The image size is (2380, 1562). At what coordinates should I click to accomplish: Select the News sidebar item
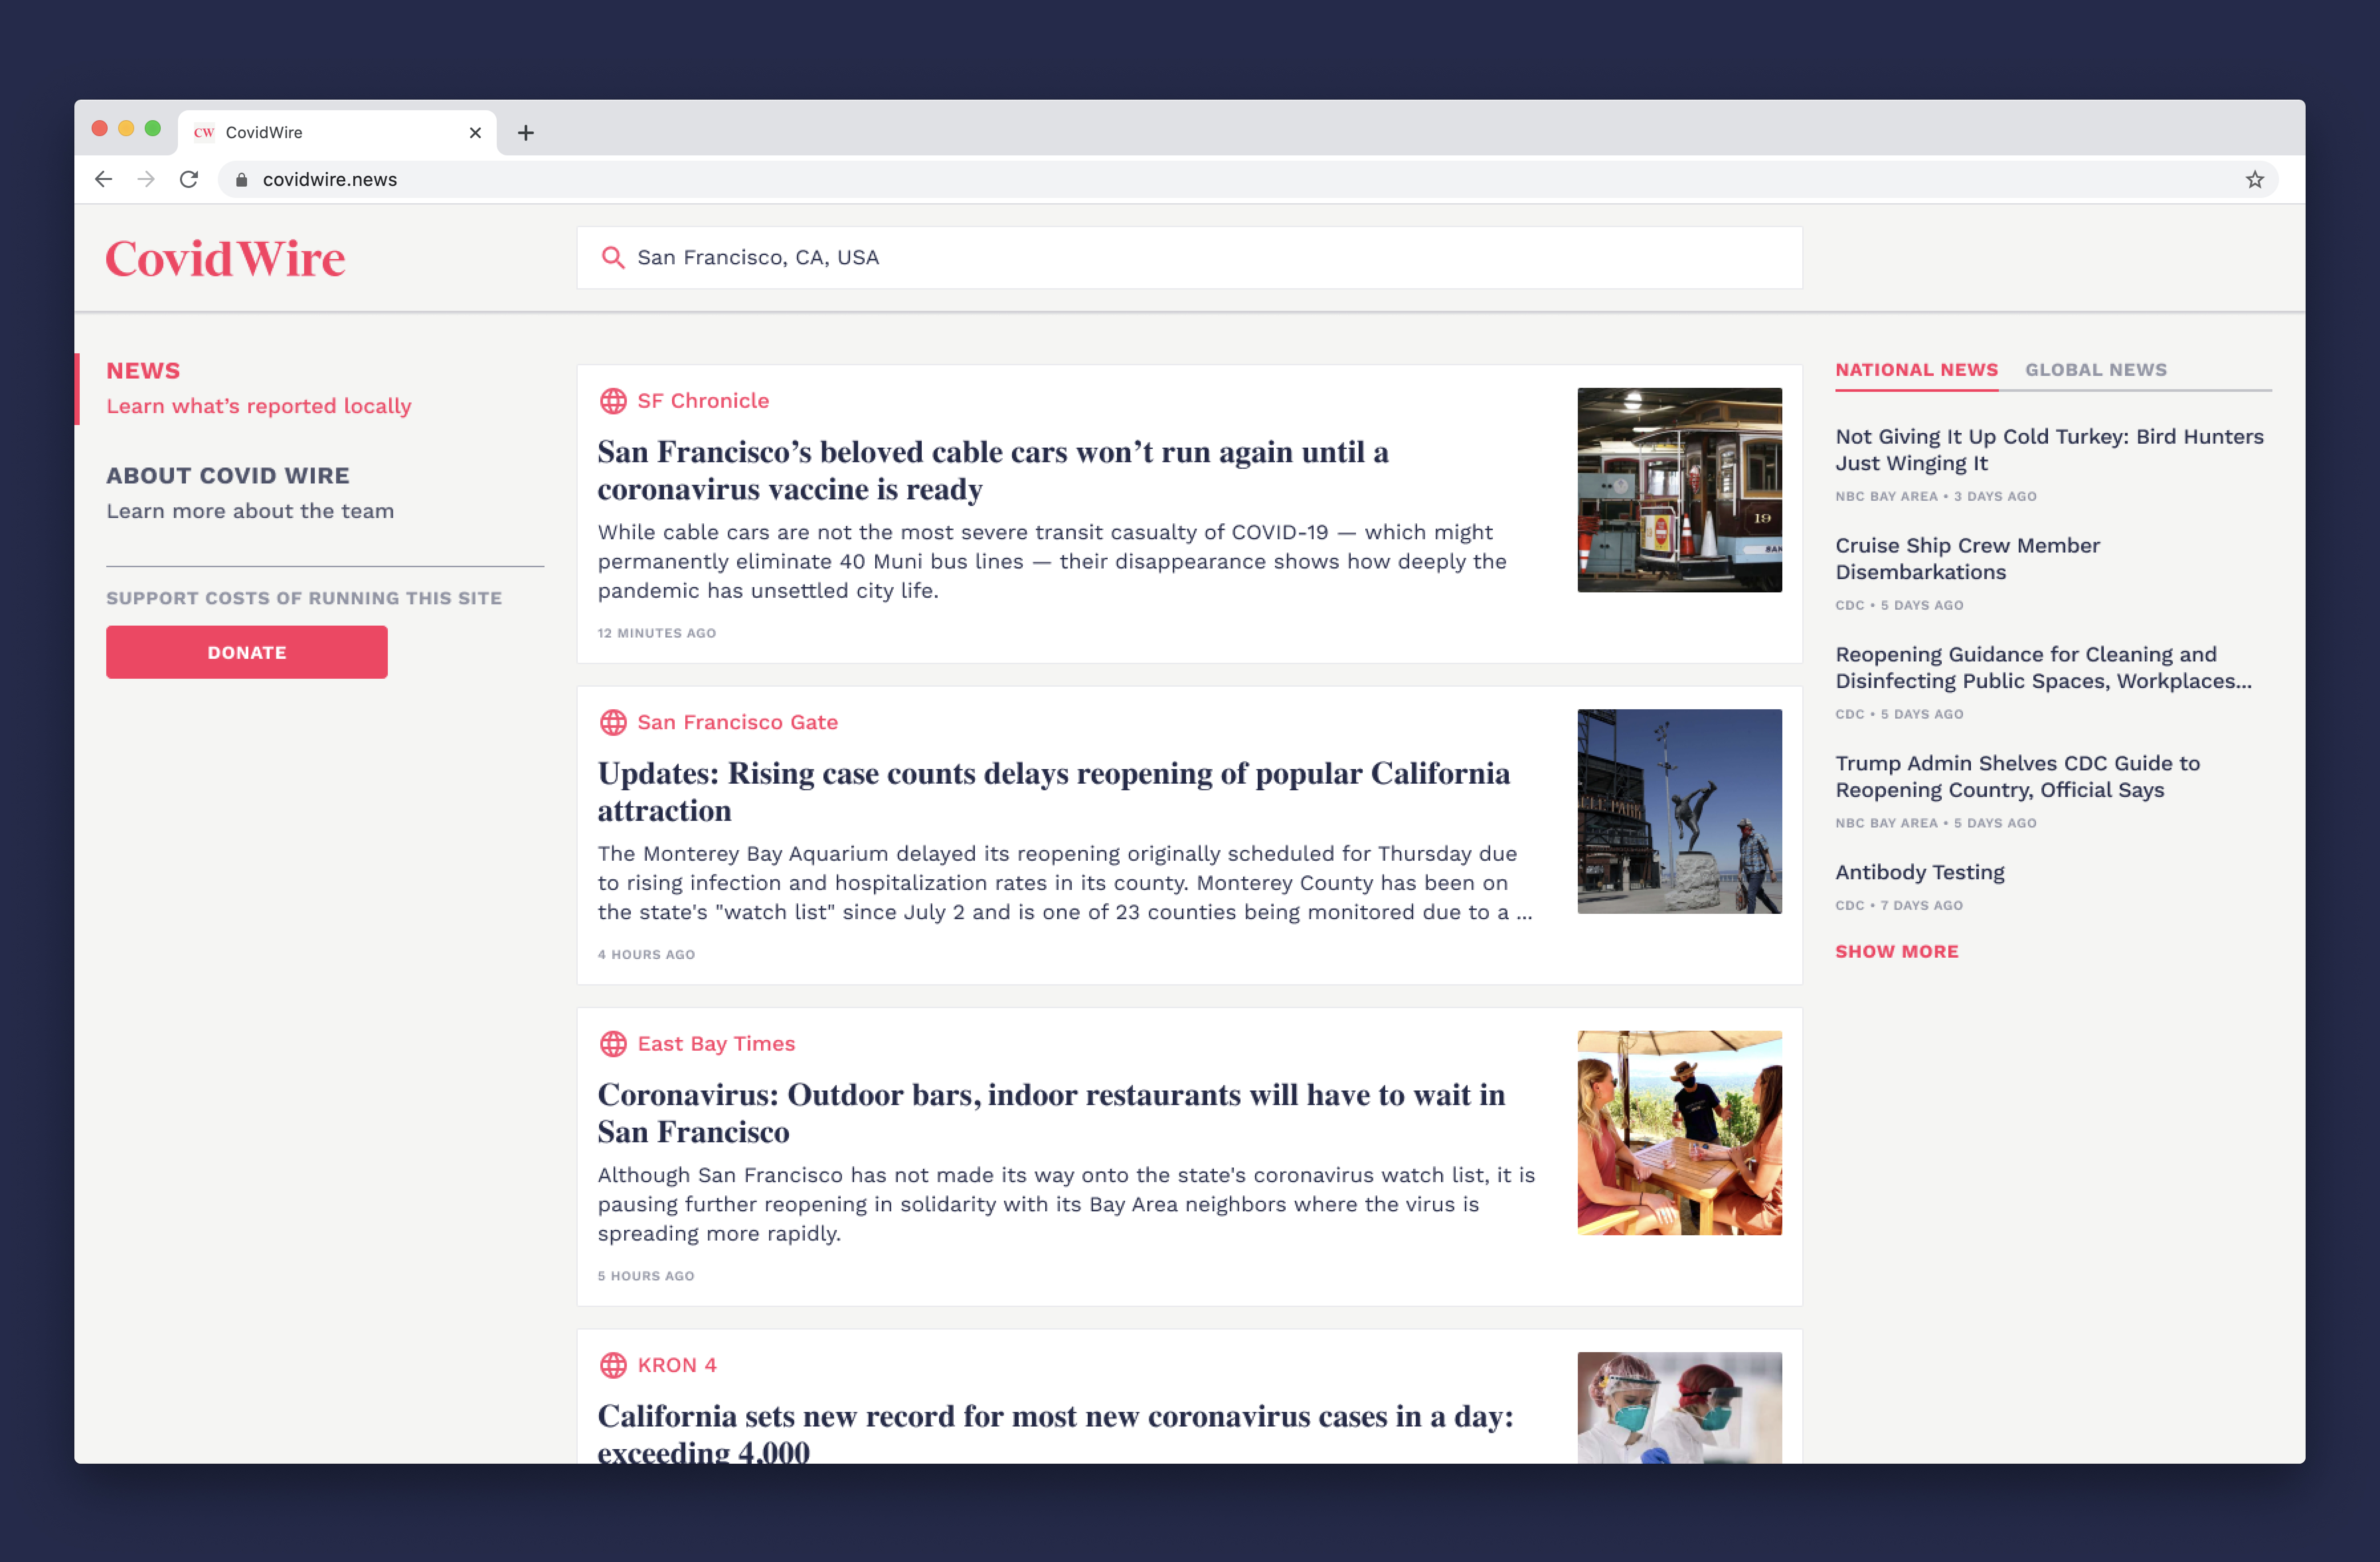point(143,371)
